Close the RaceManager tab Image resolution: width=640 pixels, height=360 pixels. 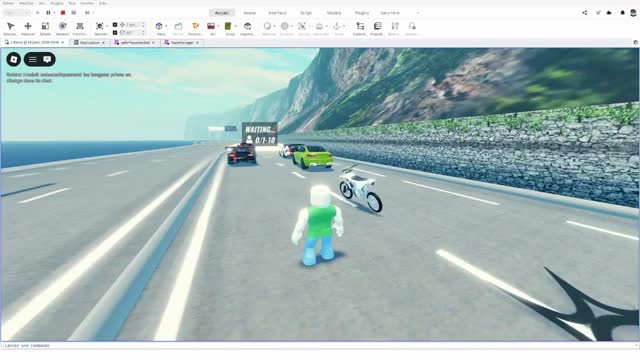(198, 42)
